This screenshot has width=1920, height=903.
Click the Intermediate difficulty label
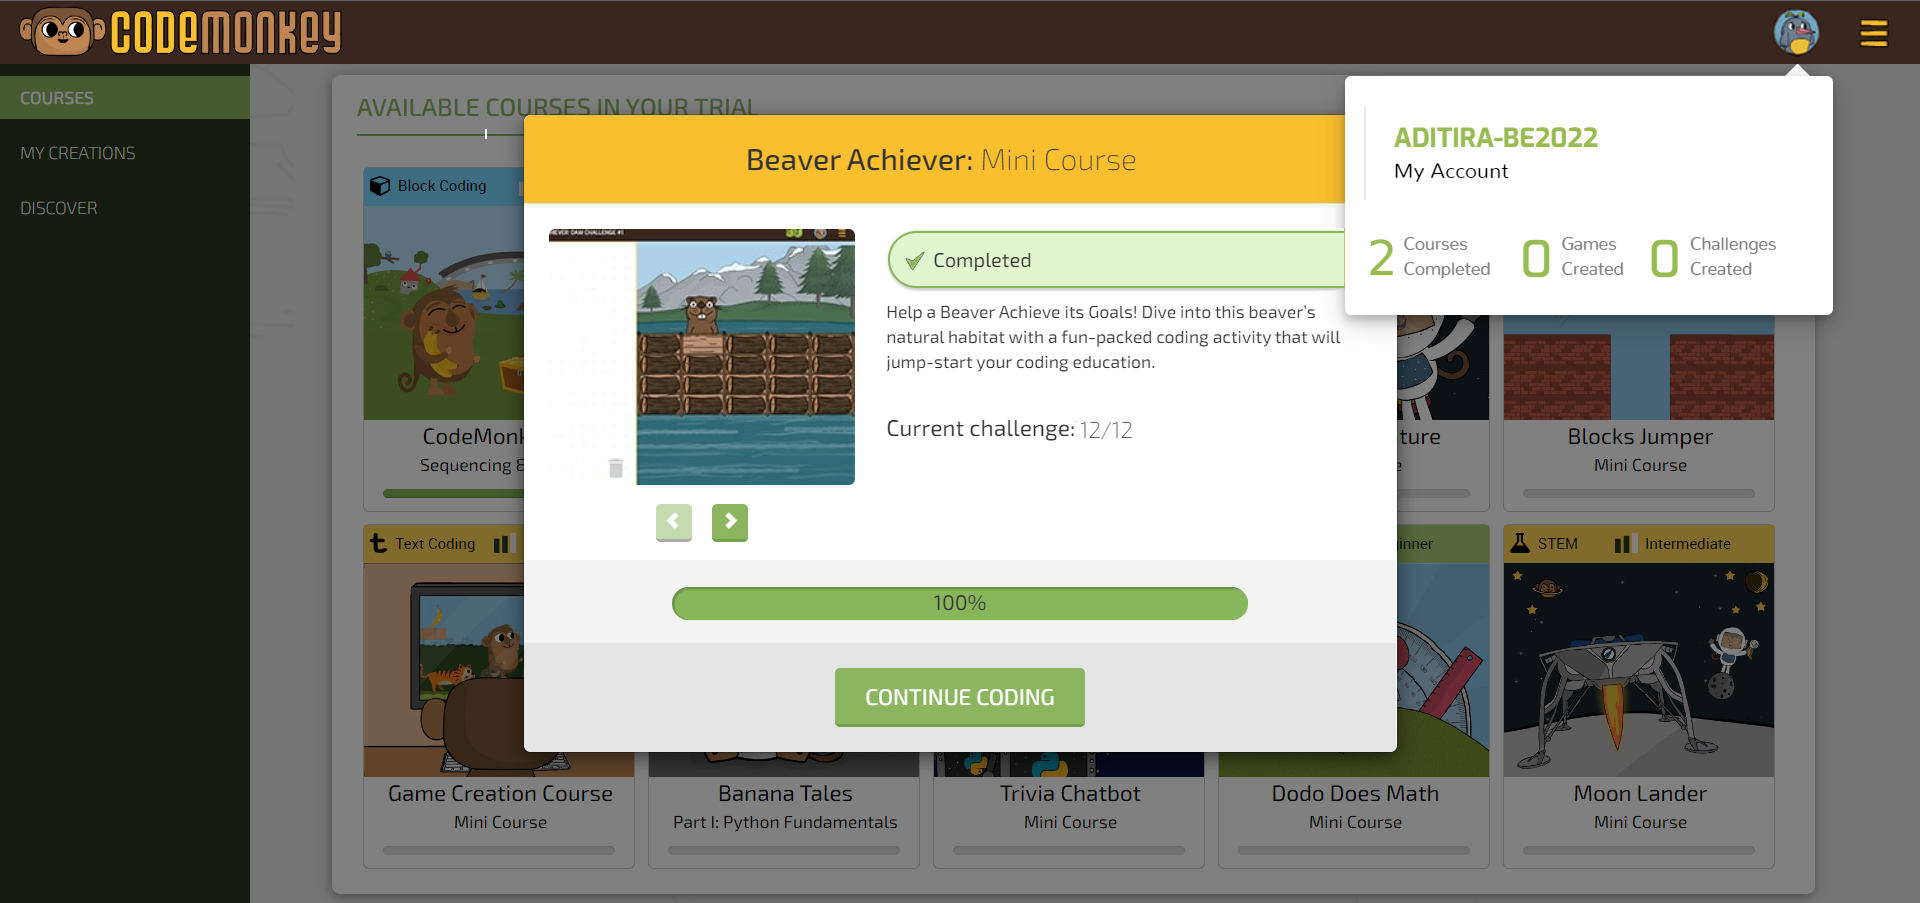[1688, 544]
